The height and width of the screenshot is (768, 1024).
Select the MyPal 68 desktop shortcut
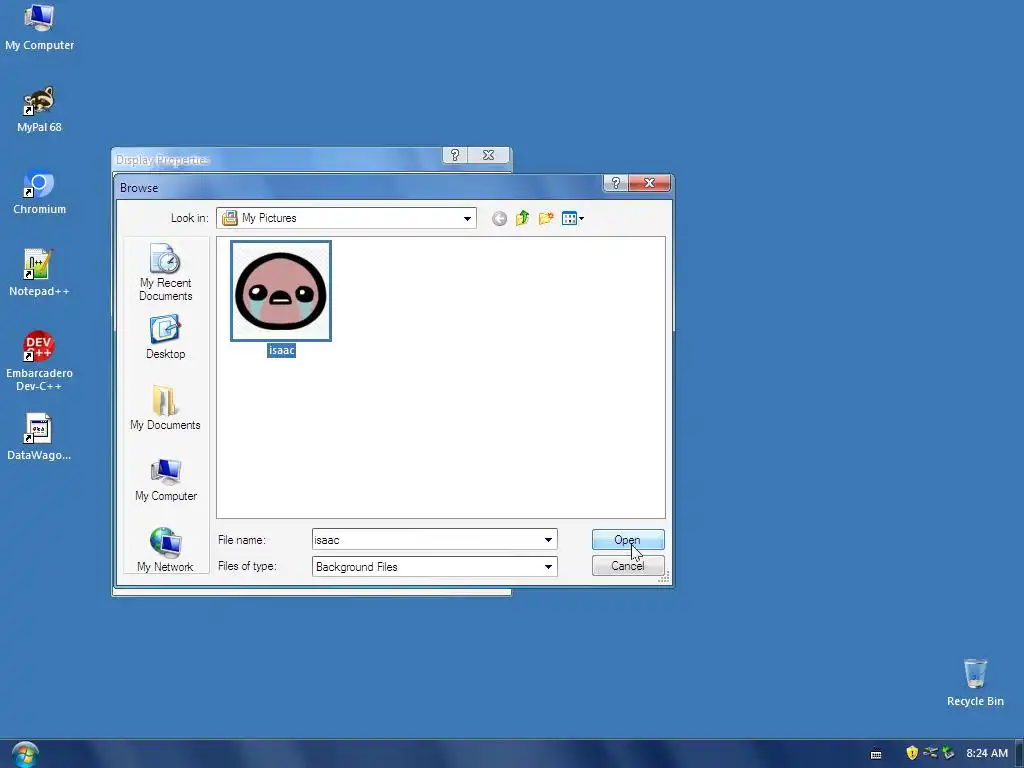pyautogui.click(x=39, y=110)
